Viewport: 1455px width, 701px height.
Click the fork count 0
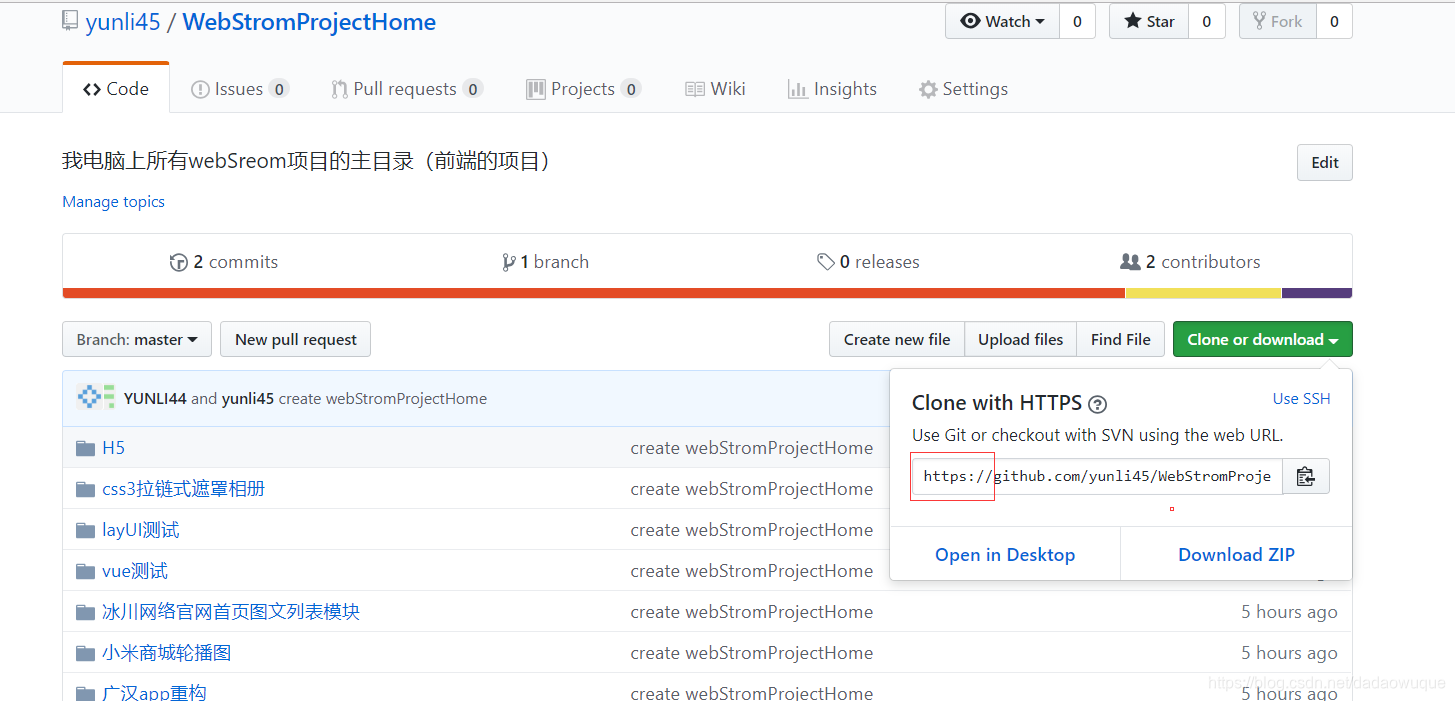tap(1334, 21)
